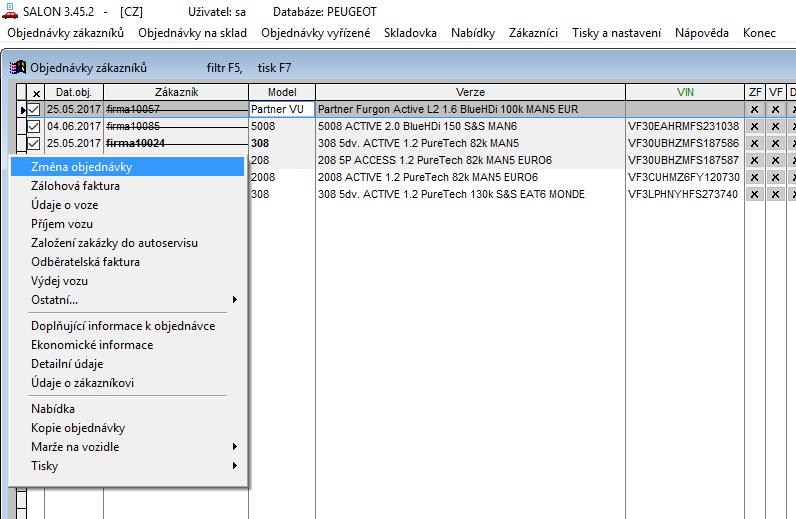Click the green VIN column header

click(x=685, y=92)
